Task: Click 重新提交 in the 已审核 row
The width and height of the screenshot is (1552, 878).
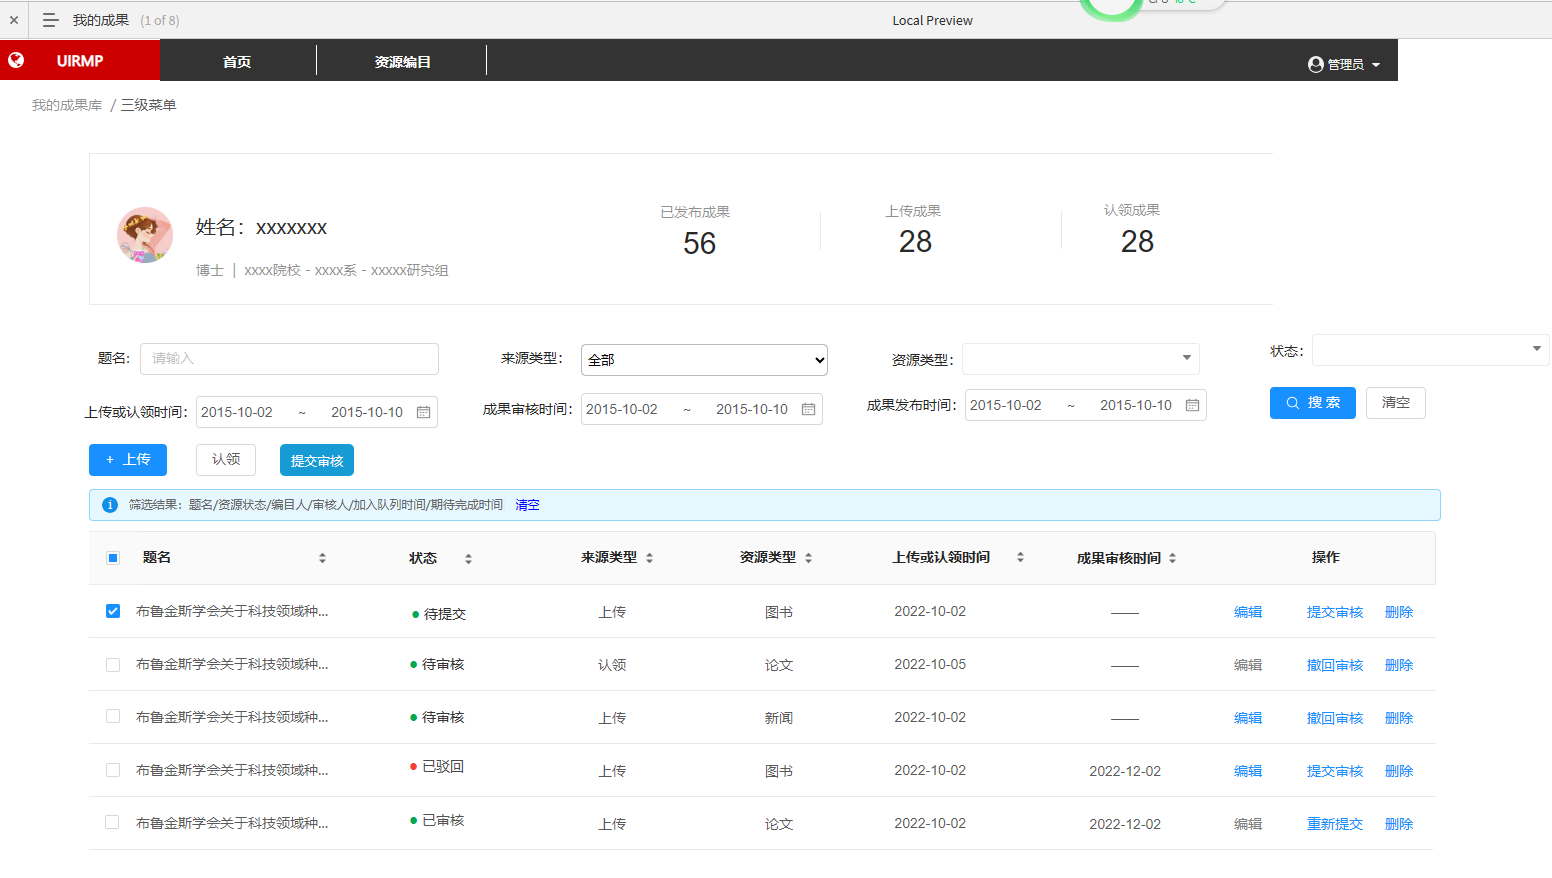Action: (1335, 824)
